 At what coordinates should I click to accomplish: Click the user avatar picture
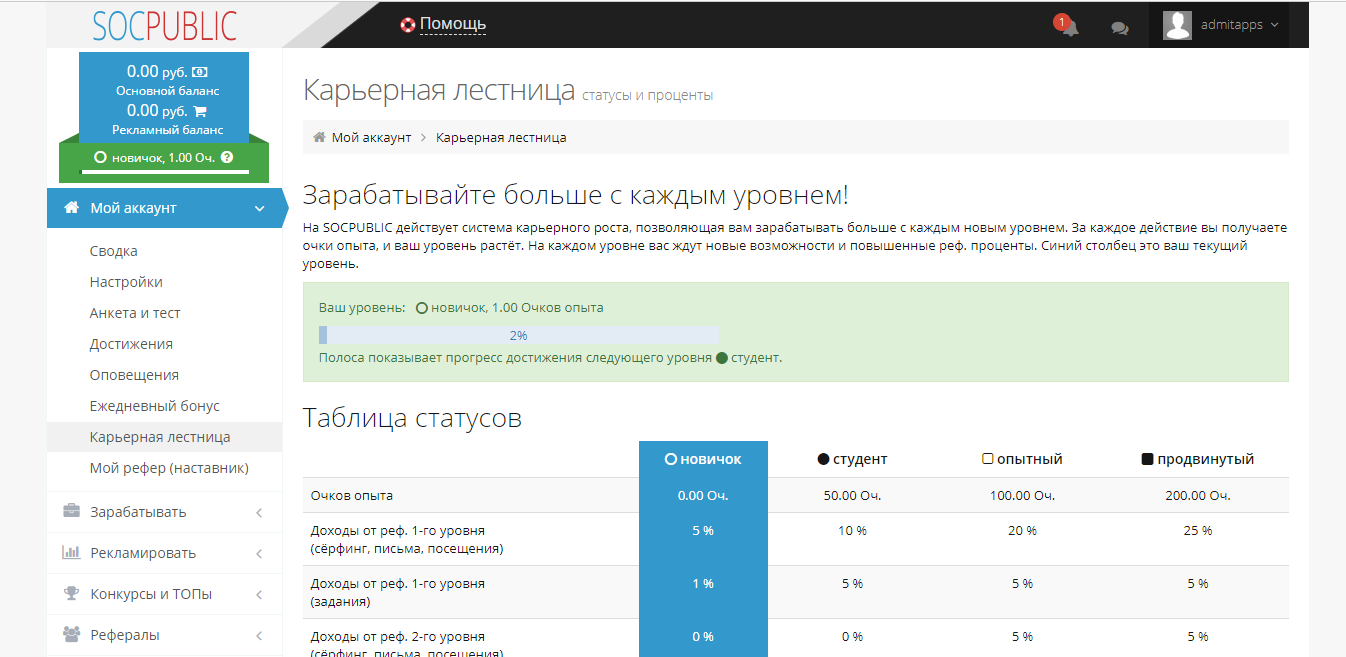pyautogui.click(x=1177, y=25)
